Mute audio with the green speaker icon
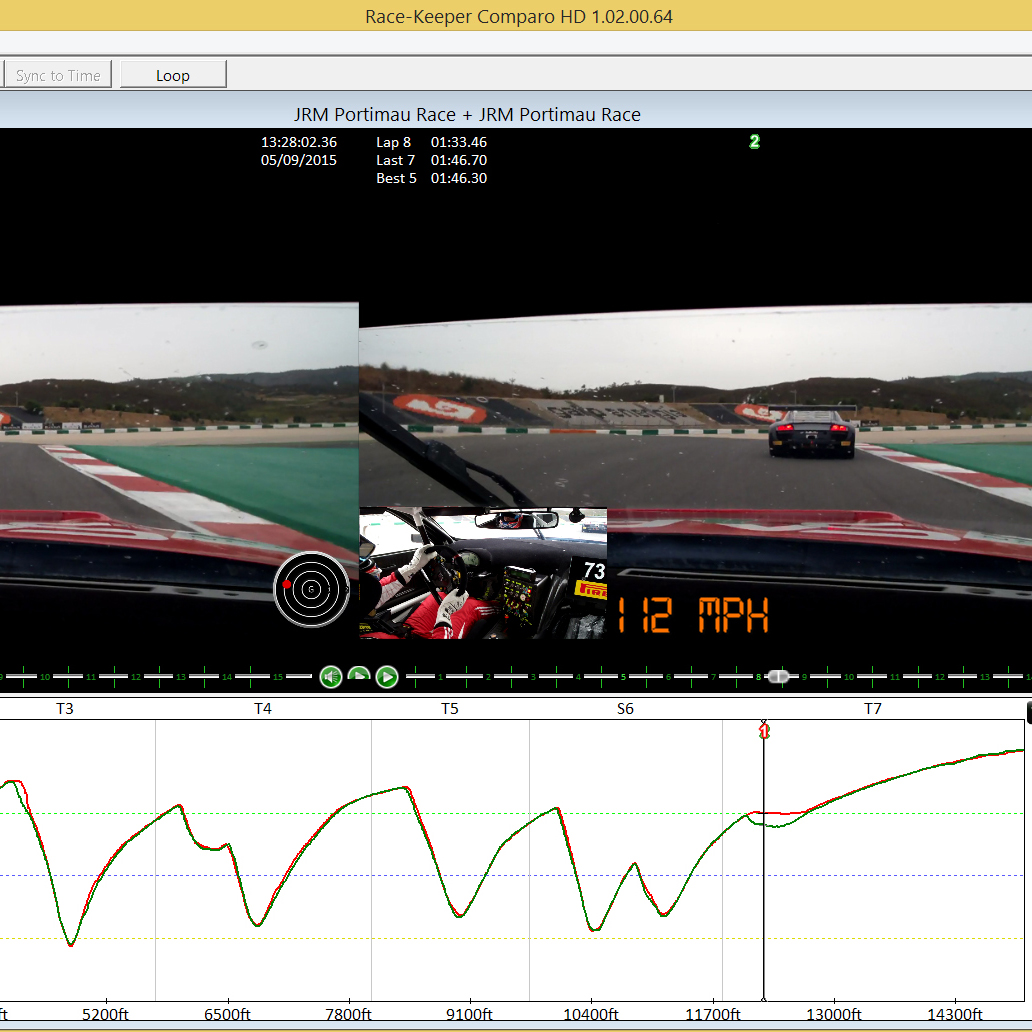 pos(331,677)
